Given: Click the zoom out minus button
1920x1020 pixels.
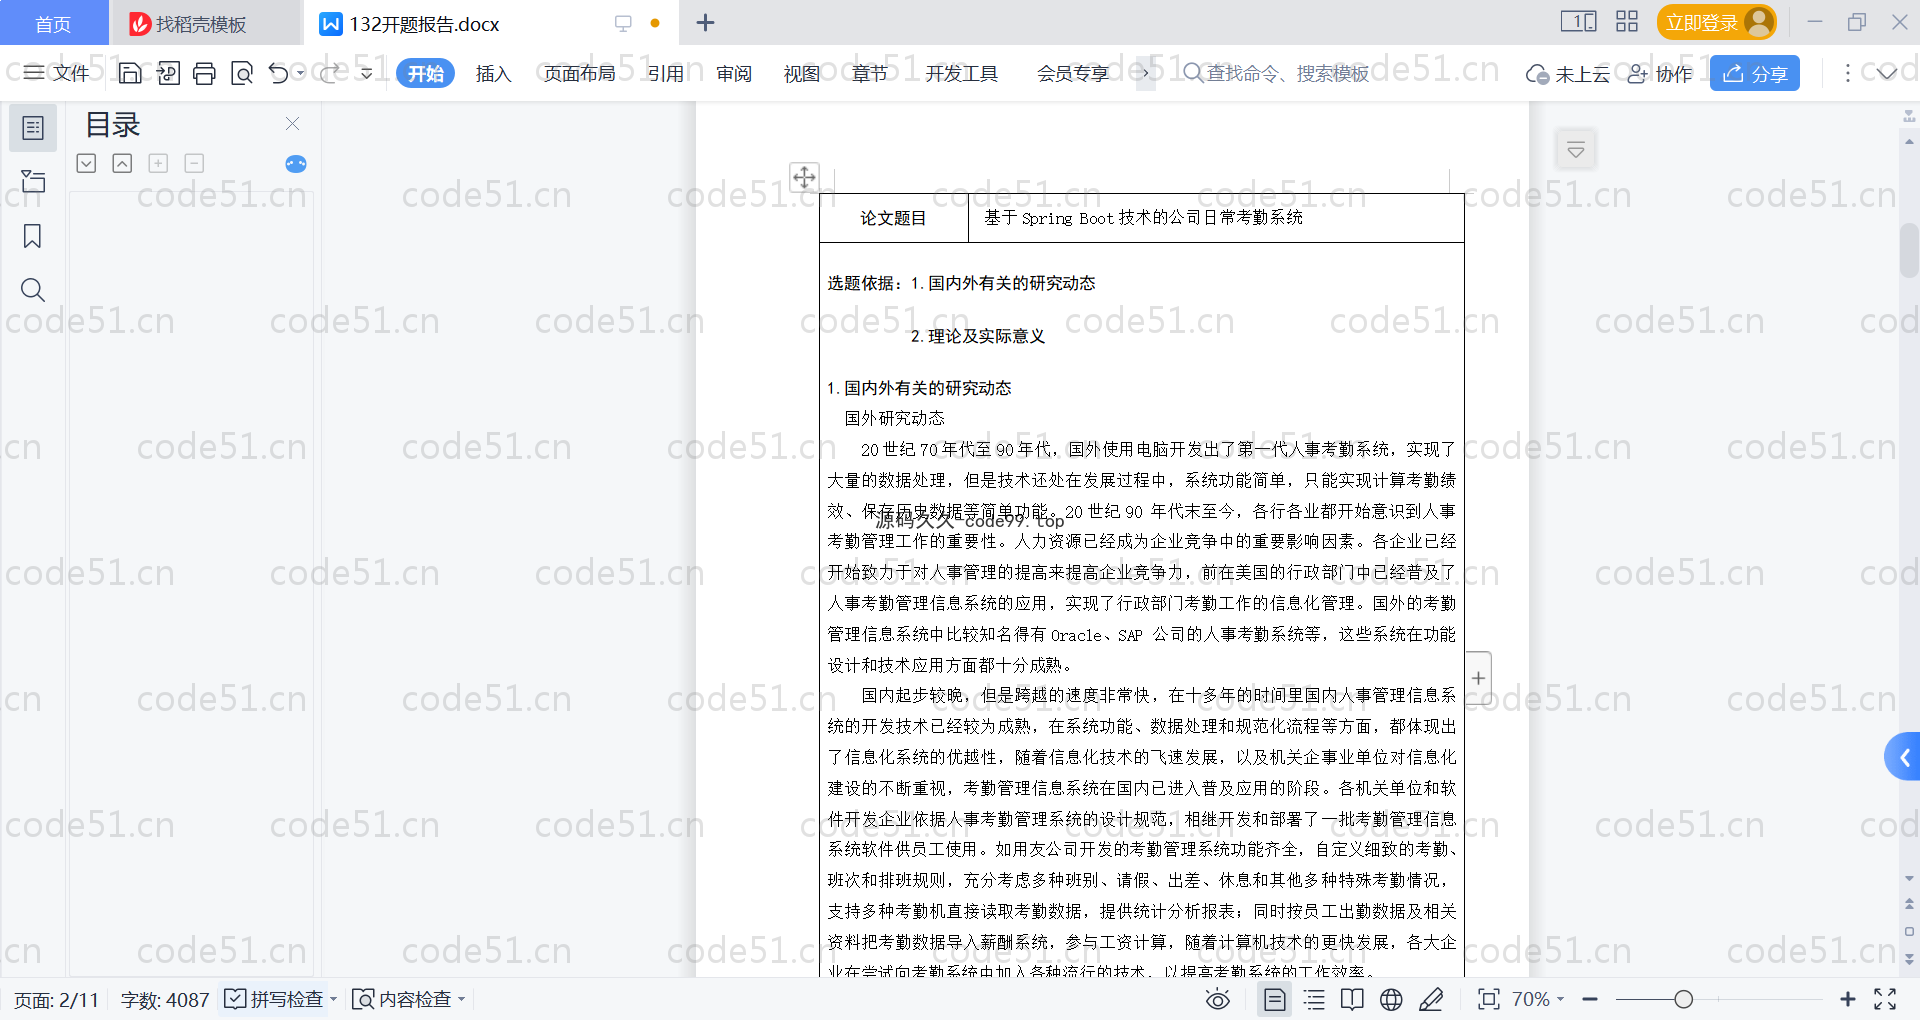Looking at the screenshot, I should pos(1590,999).
